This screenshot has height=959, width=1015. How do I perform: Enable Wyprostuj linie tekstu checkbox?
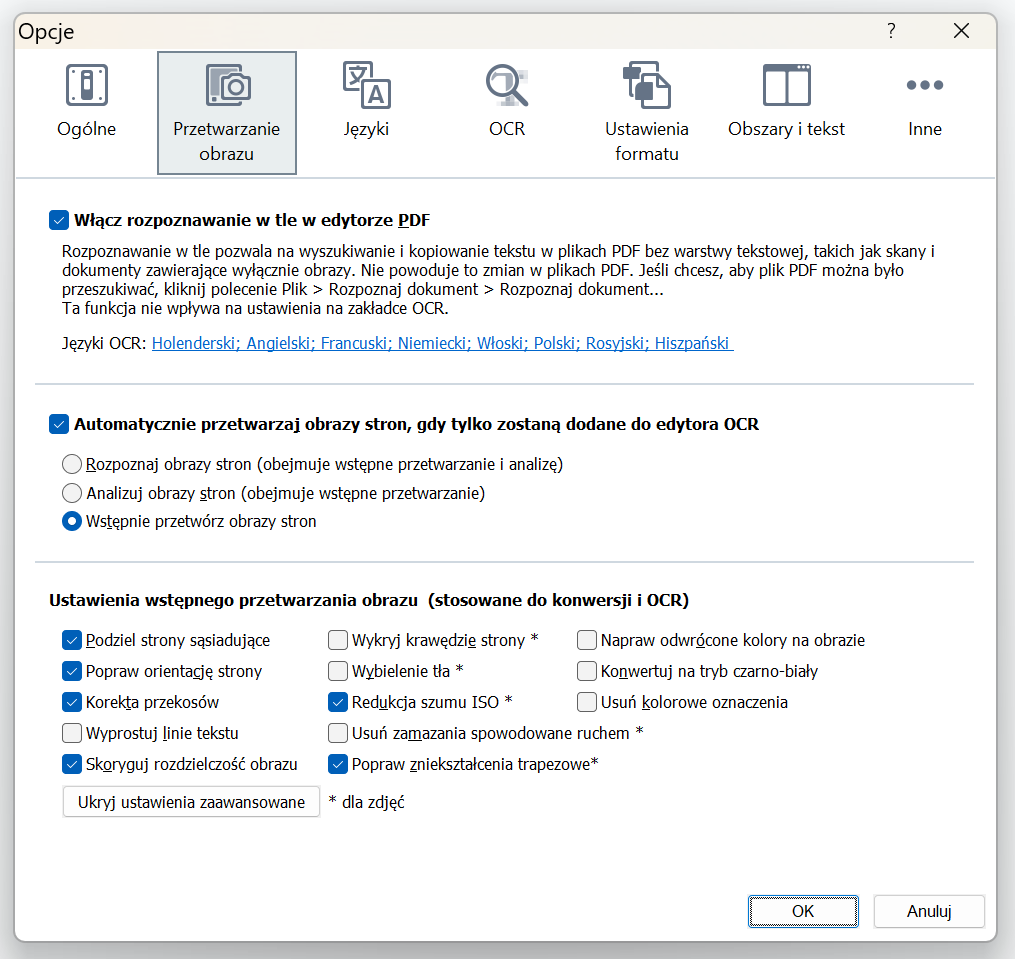pyautogui.click(x=71, y=733)
